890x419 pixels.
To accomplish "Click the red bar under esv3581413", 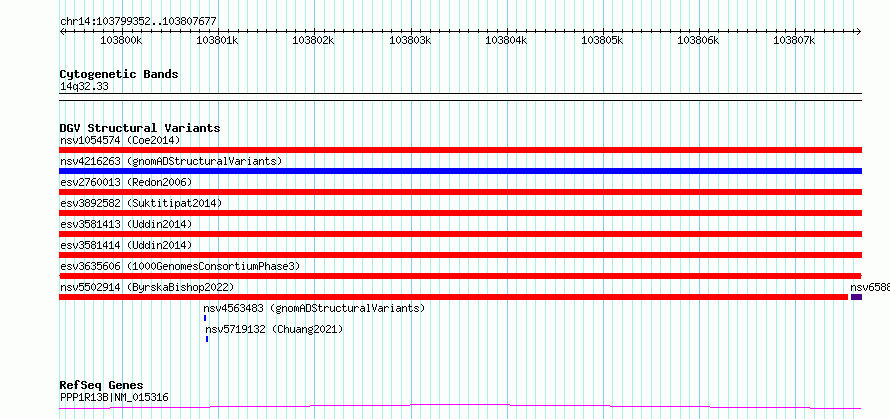I will (x=460, y=234).
